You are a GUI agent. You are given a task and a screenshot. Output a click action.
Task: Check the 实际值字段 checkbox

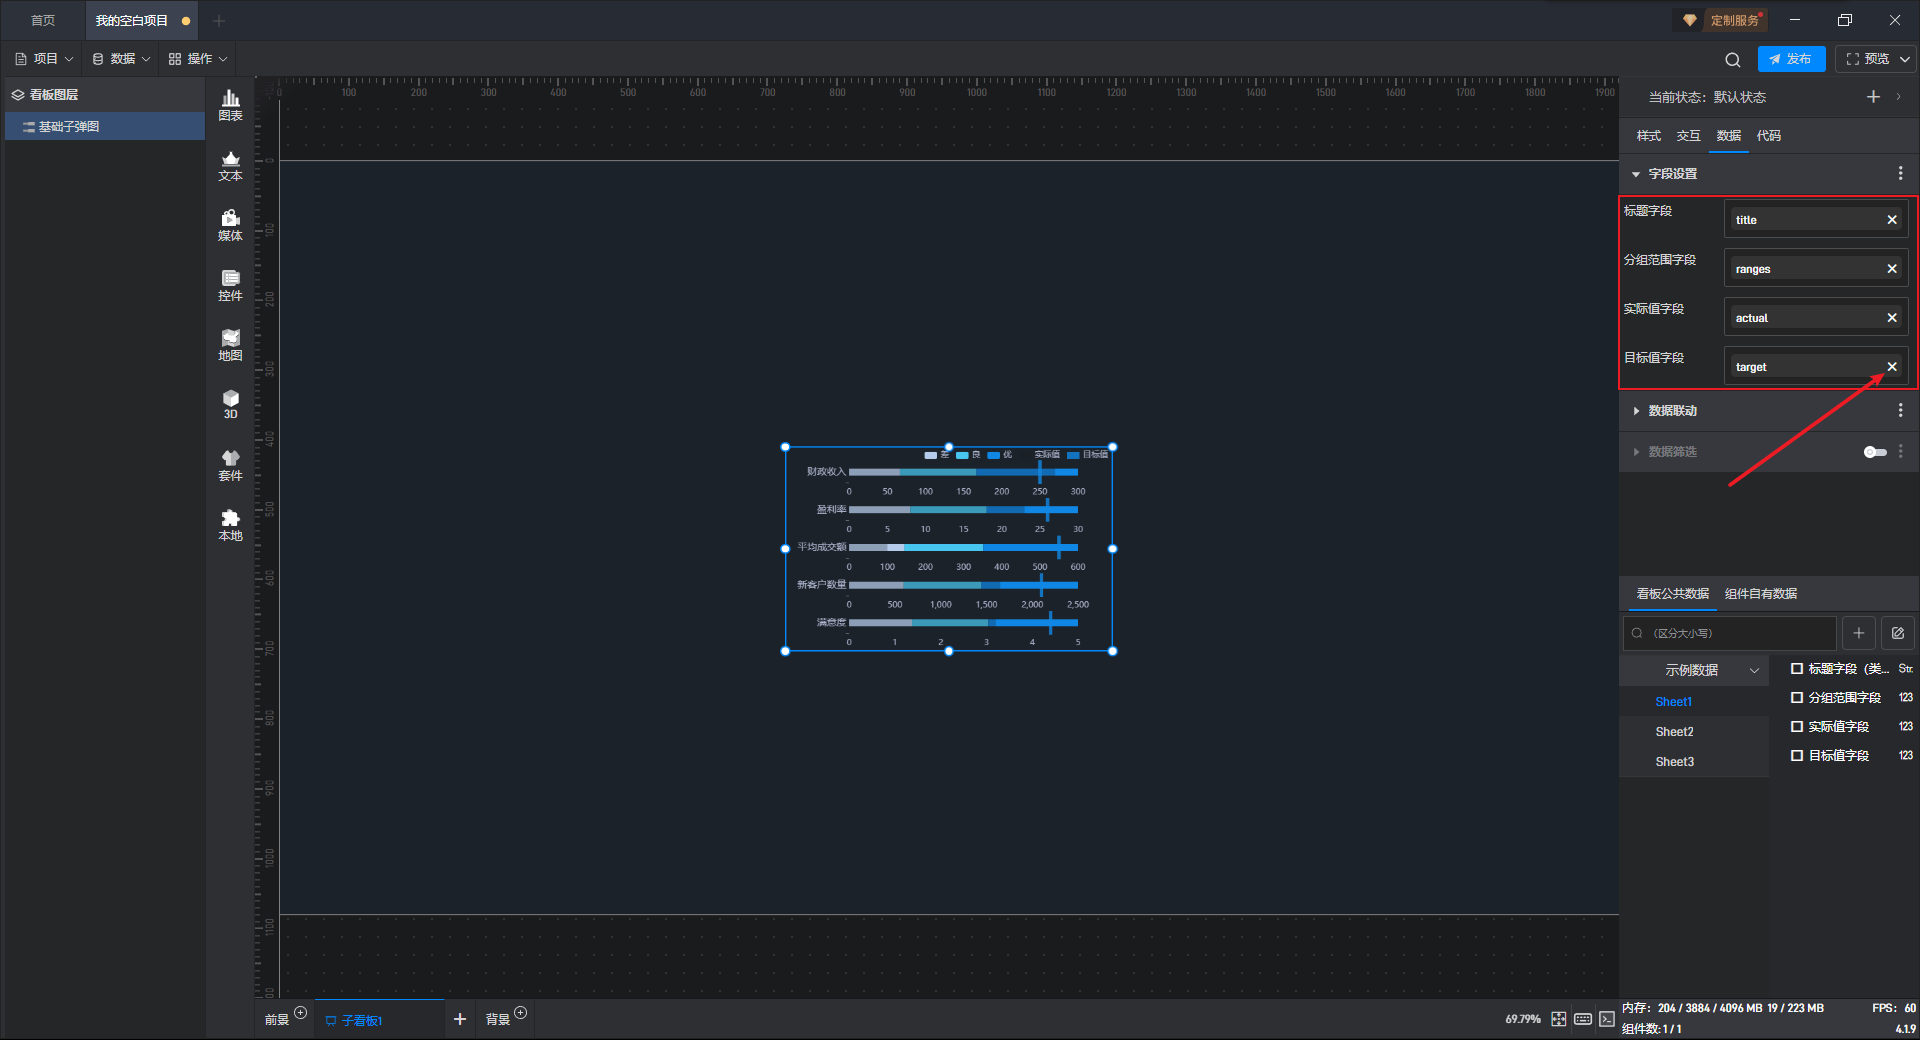1796,727
